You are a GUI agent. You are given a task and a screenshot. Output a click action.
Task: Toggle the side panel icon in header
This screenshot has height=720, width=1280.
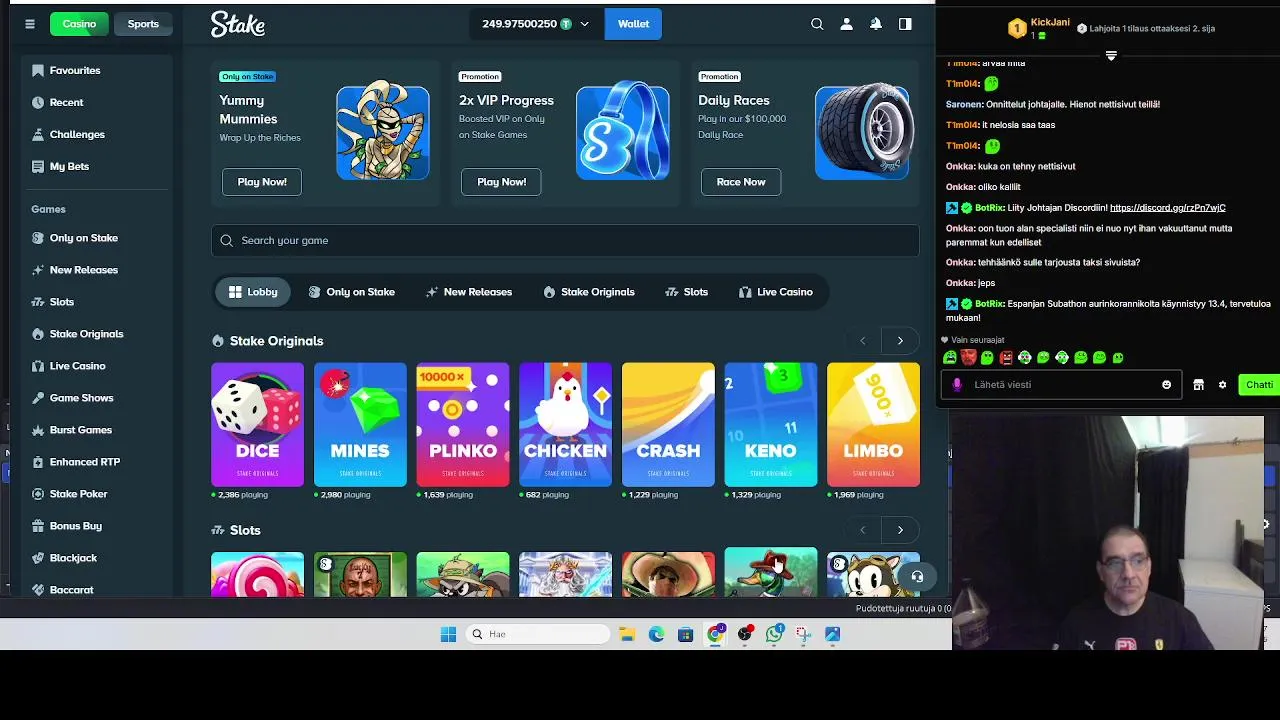[905, 24]
